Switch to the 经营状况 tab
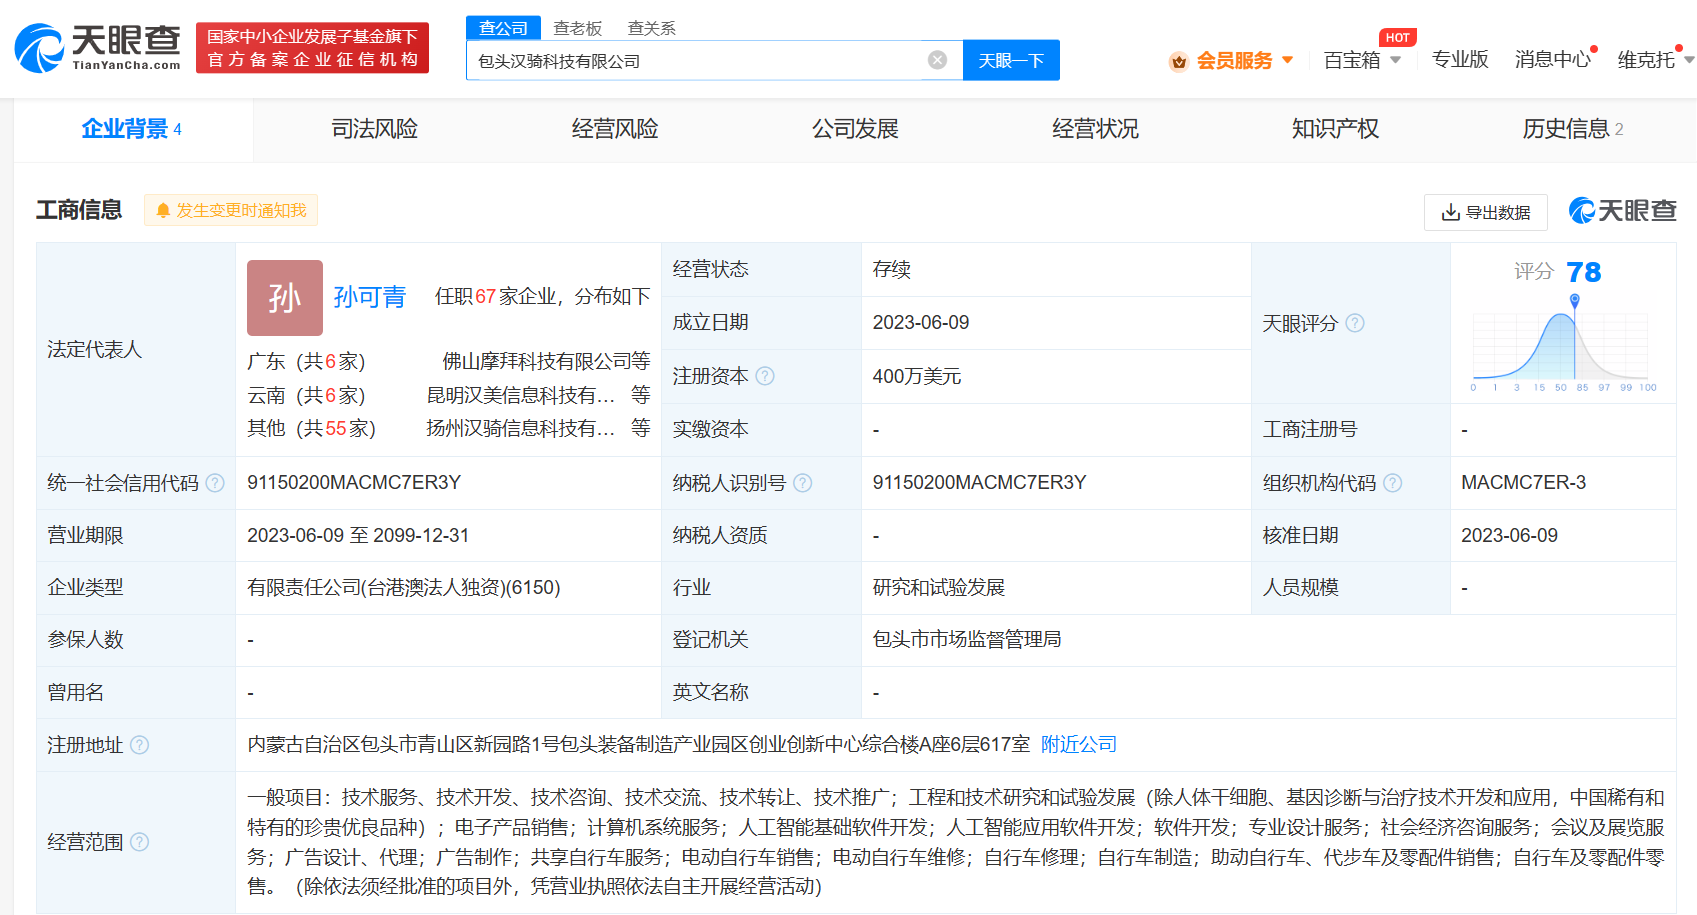 [x=1095, y=129]
